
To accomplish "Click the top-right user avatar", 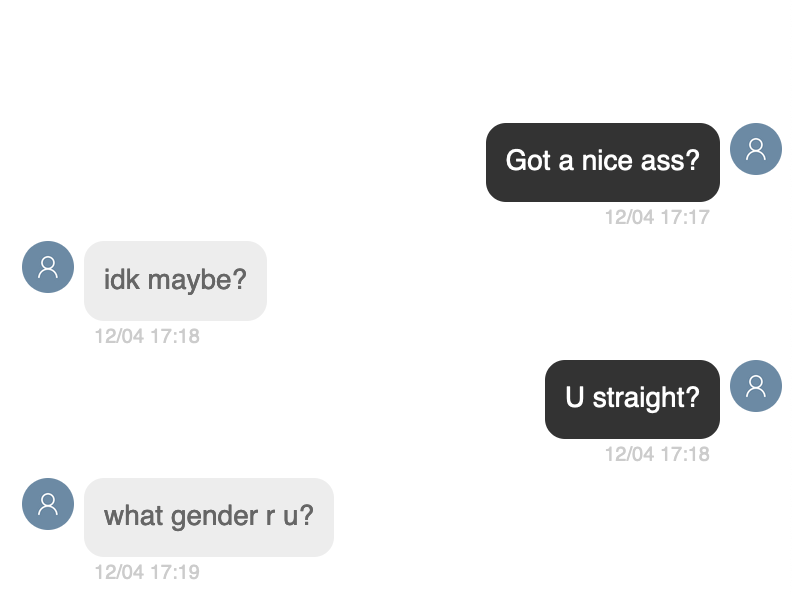I will point(755,149).
